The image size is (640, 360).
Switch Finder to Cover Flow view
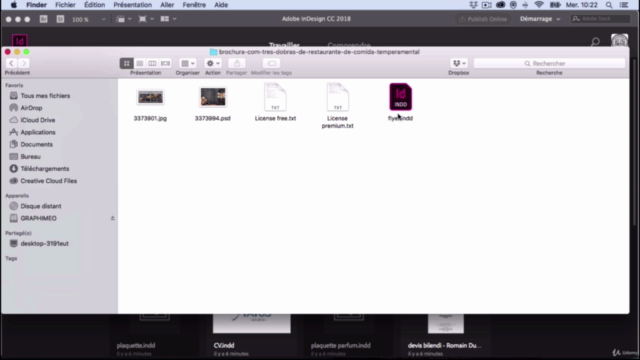point(165,63)
